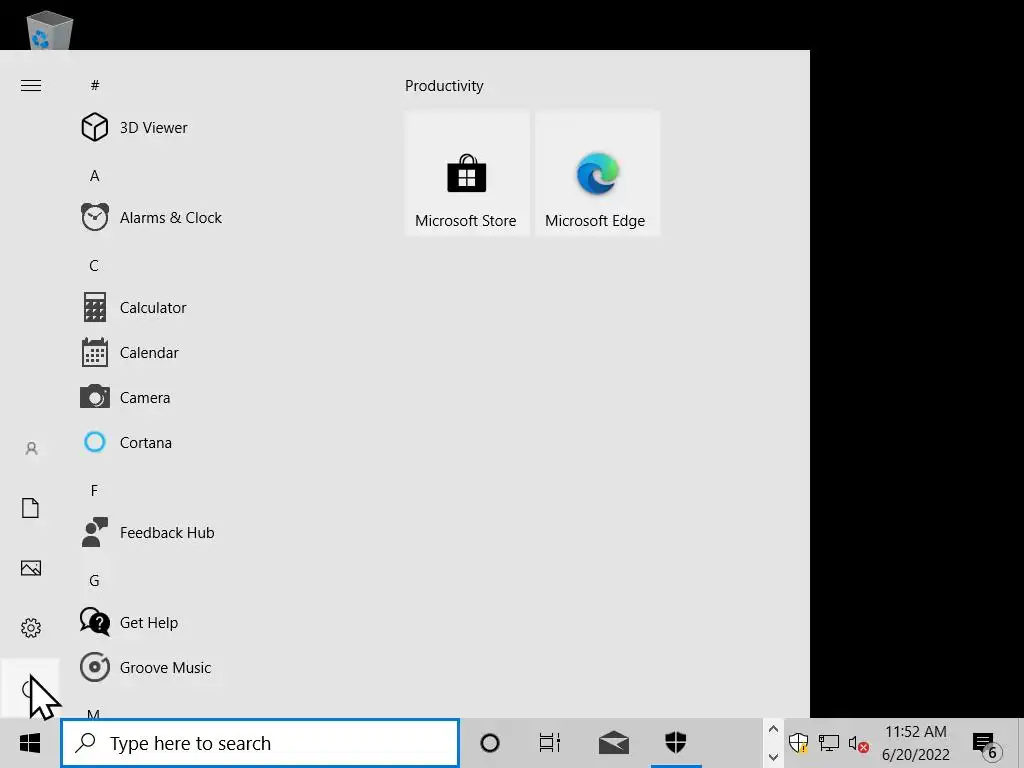1024x768 pixels.
Task: Open Cortana circle on the taskbar
Action: [x=490, y=743]
